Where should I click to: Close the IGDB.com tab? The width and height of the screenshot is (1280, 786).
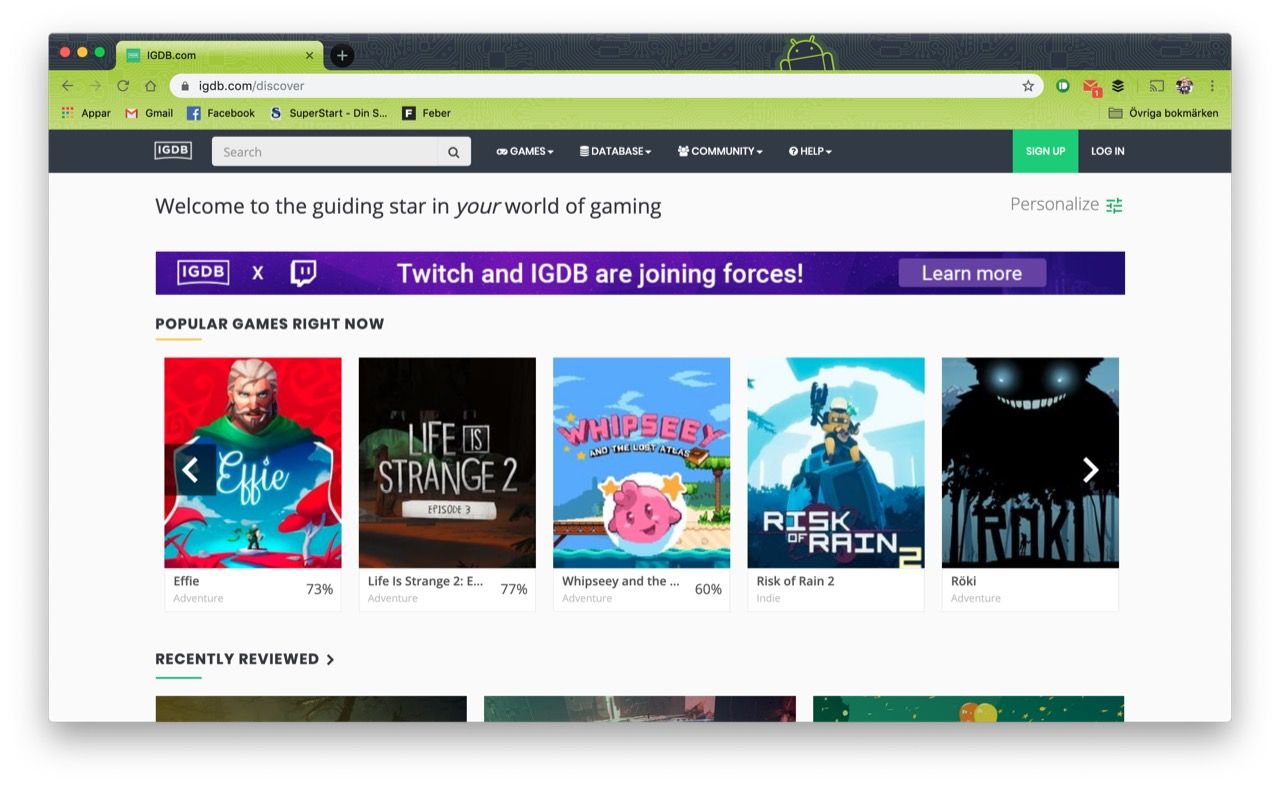click(309, 56)
